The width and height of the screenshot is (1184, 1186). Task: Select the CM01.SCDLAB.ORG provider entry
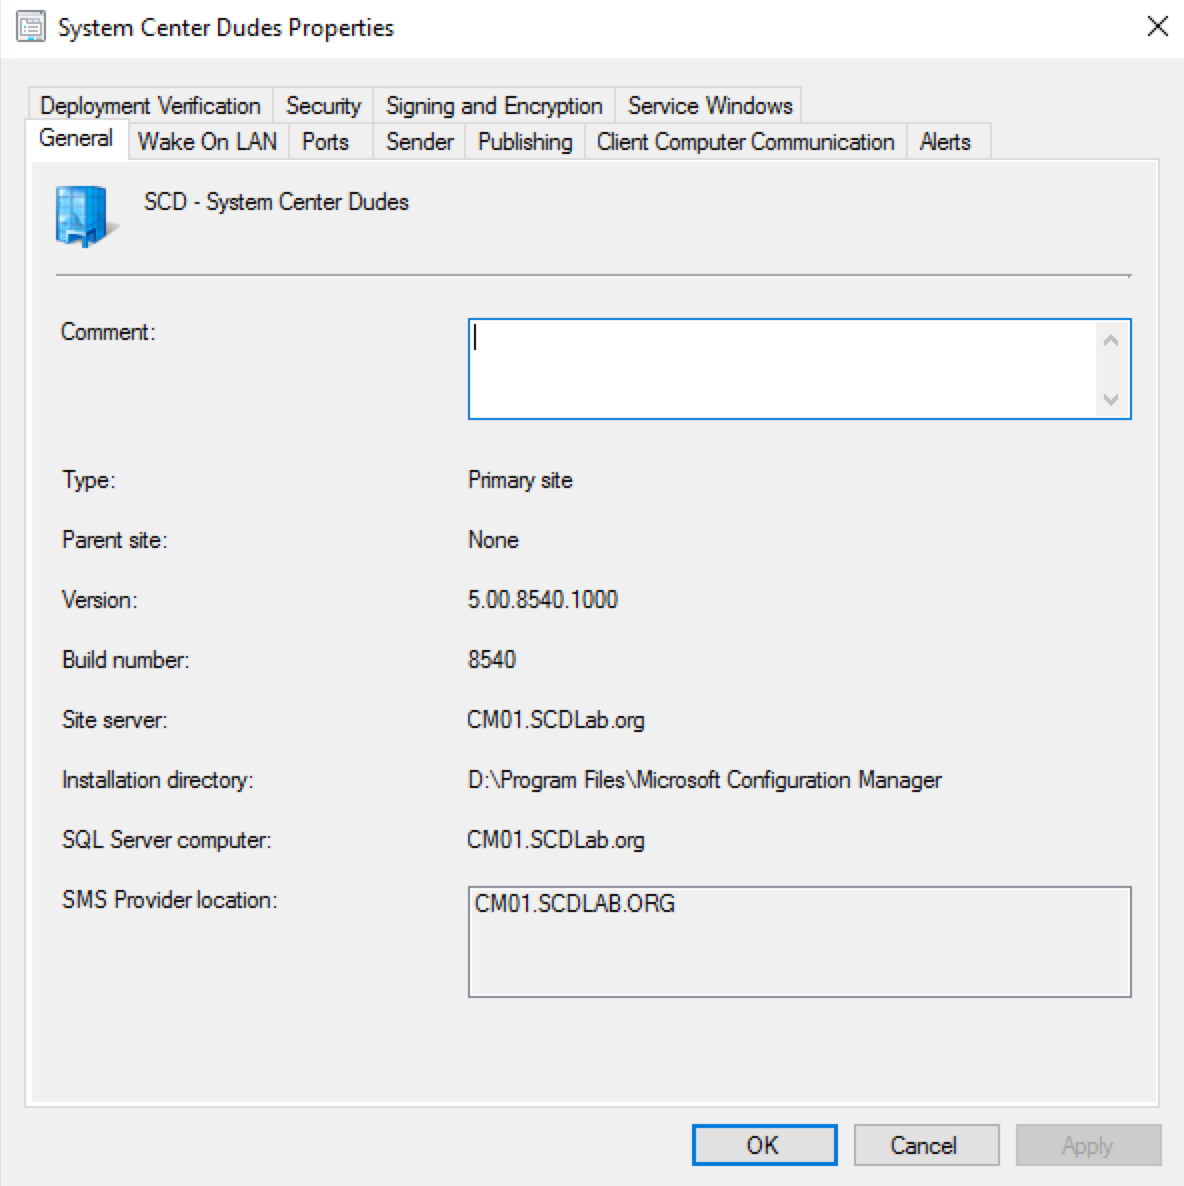[574, 904]
